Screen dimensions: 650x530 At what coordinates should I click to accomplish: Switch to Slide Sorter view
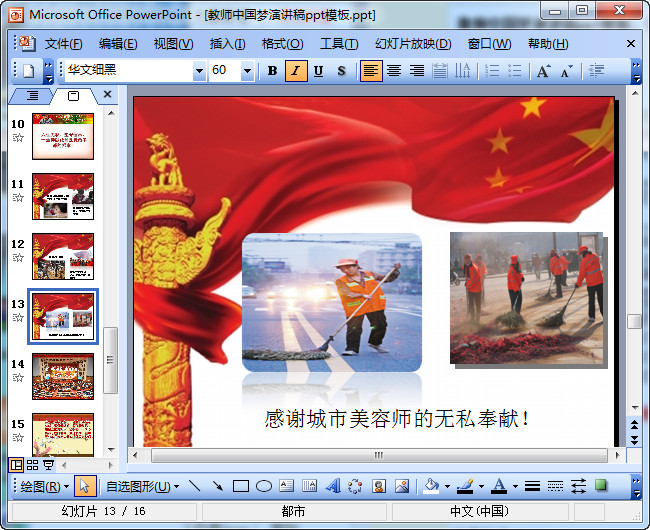(32, 465)
